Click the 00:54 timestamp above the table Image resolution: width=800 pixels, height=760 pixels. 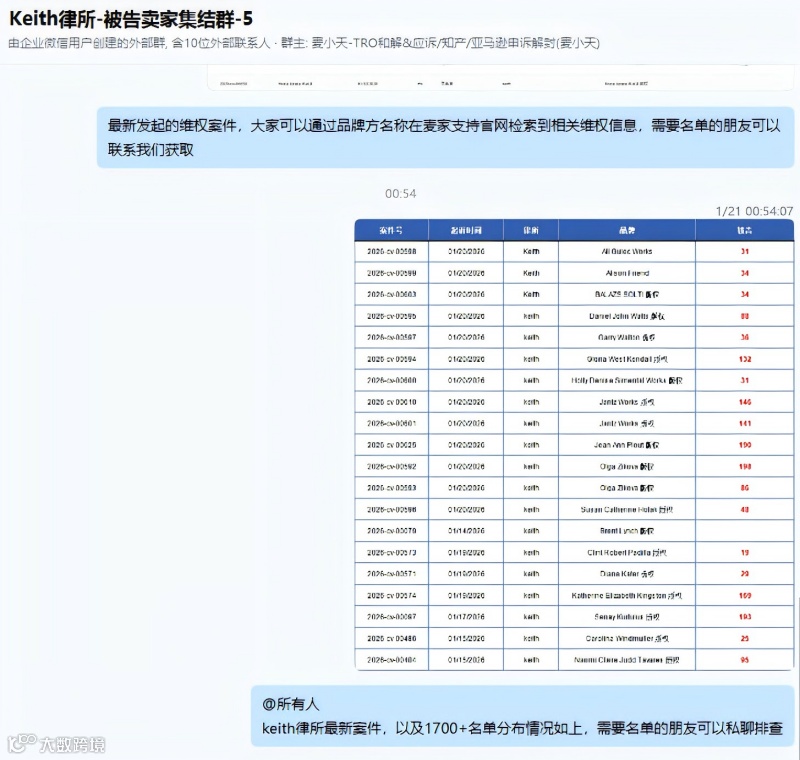[401, 193]
